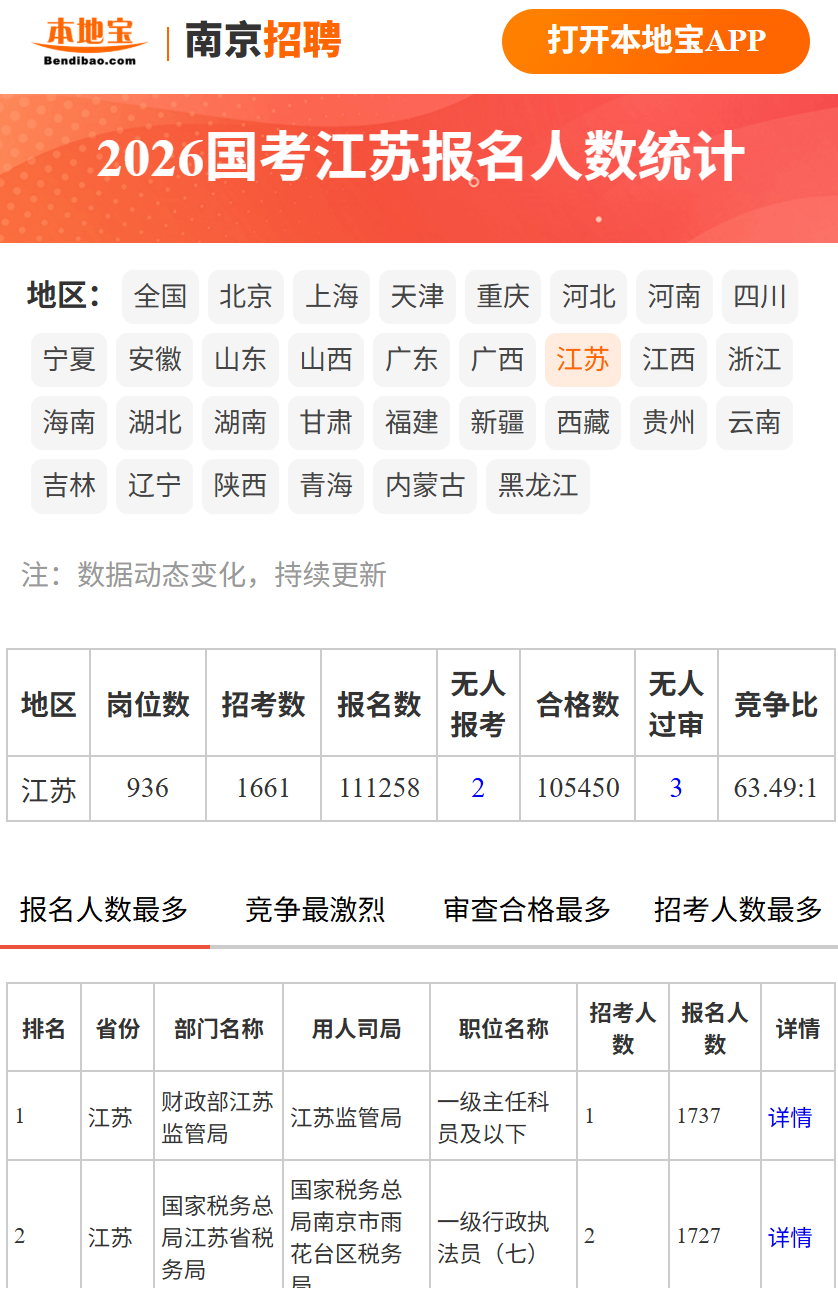838x1304 pixels.
Task: Select the 江西 region chip
Action: click(x=669, y=360)
